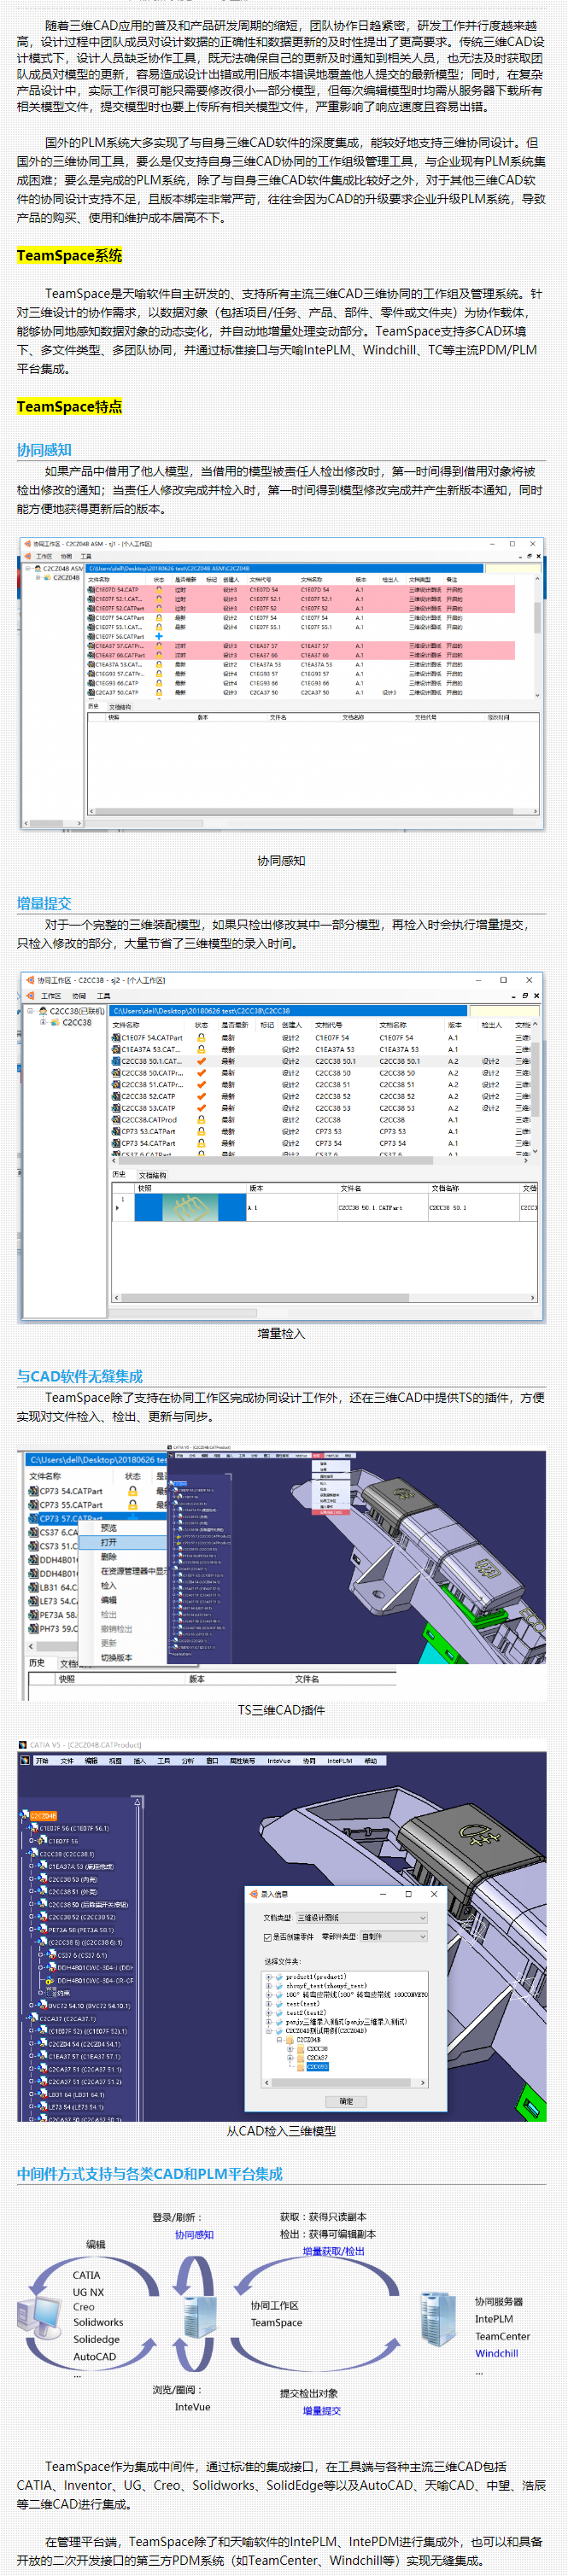Click the 协同感知 link in integration diagram
The width and height of the screenshot is (568, 2576).
(194, 2234)
